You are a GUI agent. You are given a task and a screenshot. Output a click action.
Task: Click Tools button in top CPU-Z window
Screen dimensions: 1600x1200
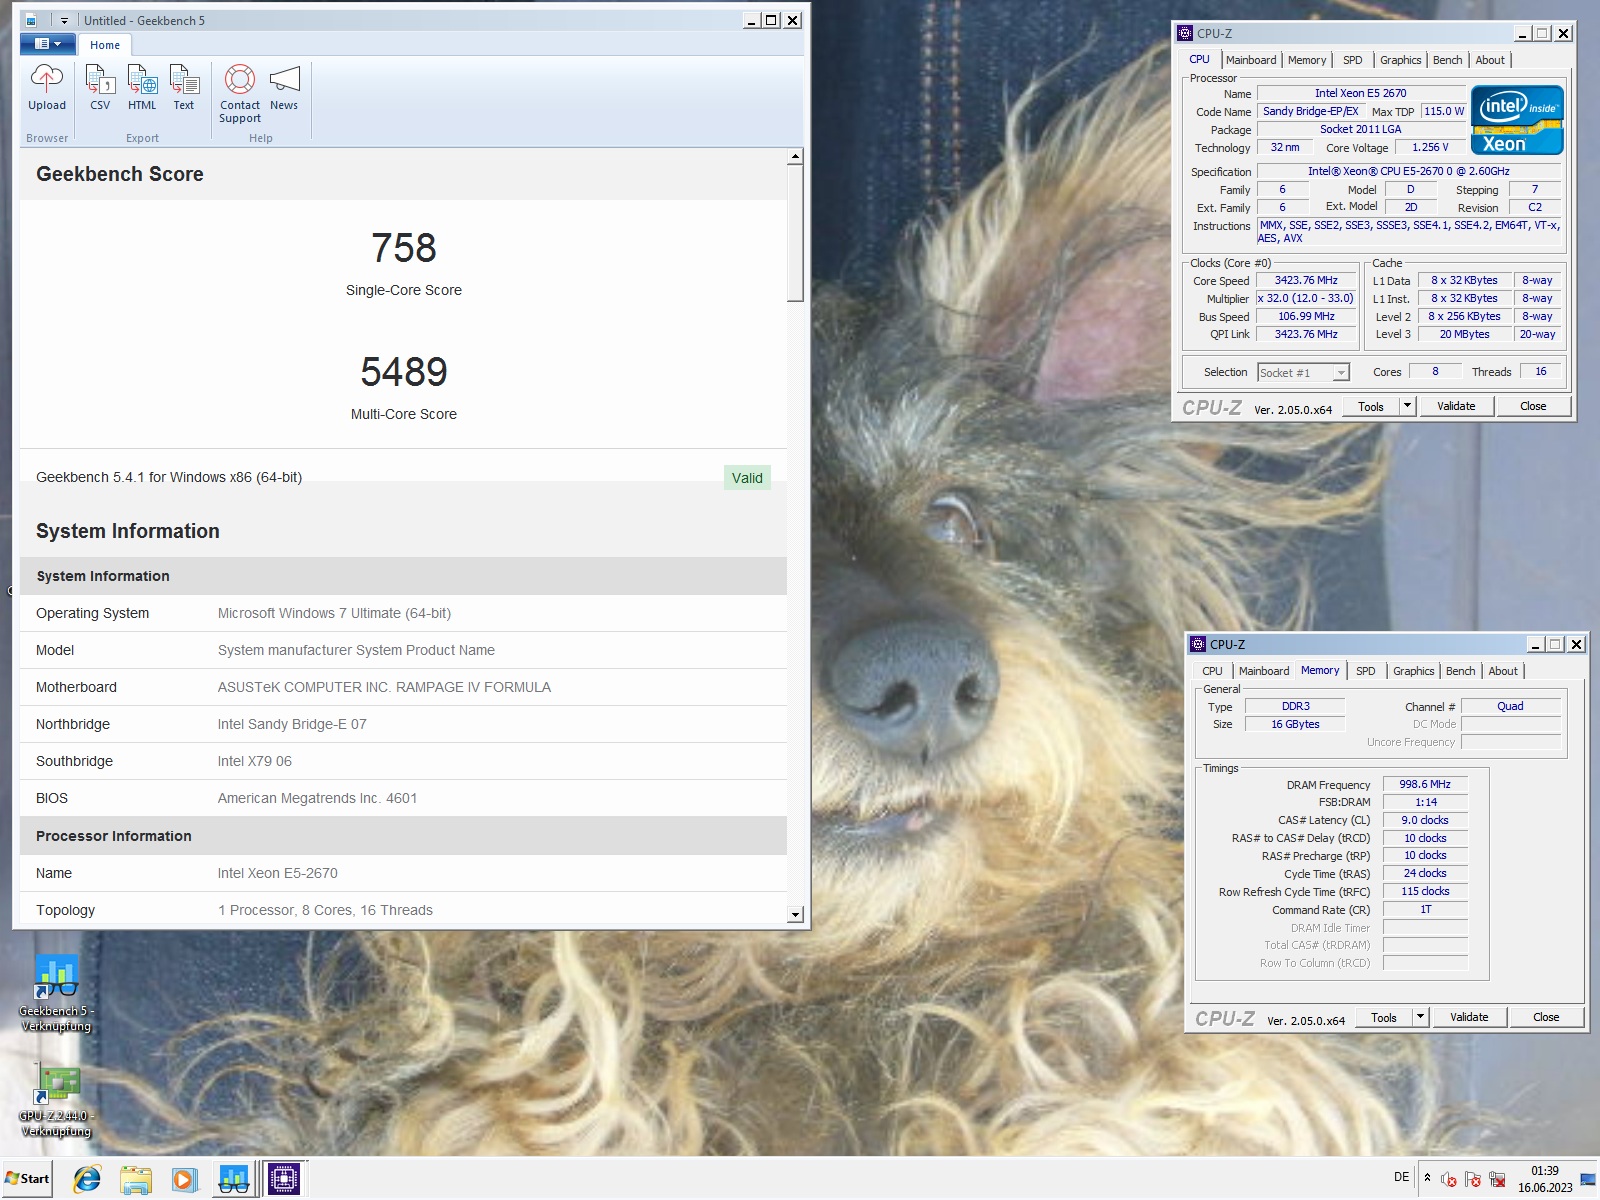click(x=1371, y=406)
